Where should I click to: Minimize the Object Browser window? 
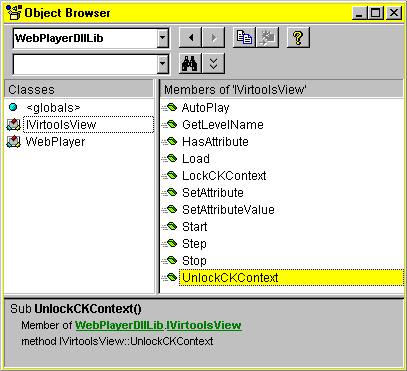tap(359, 13)
